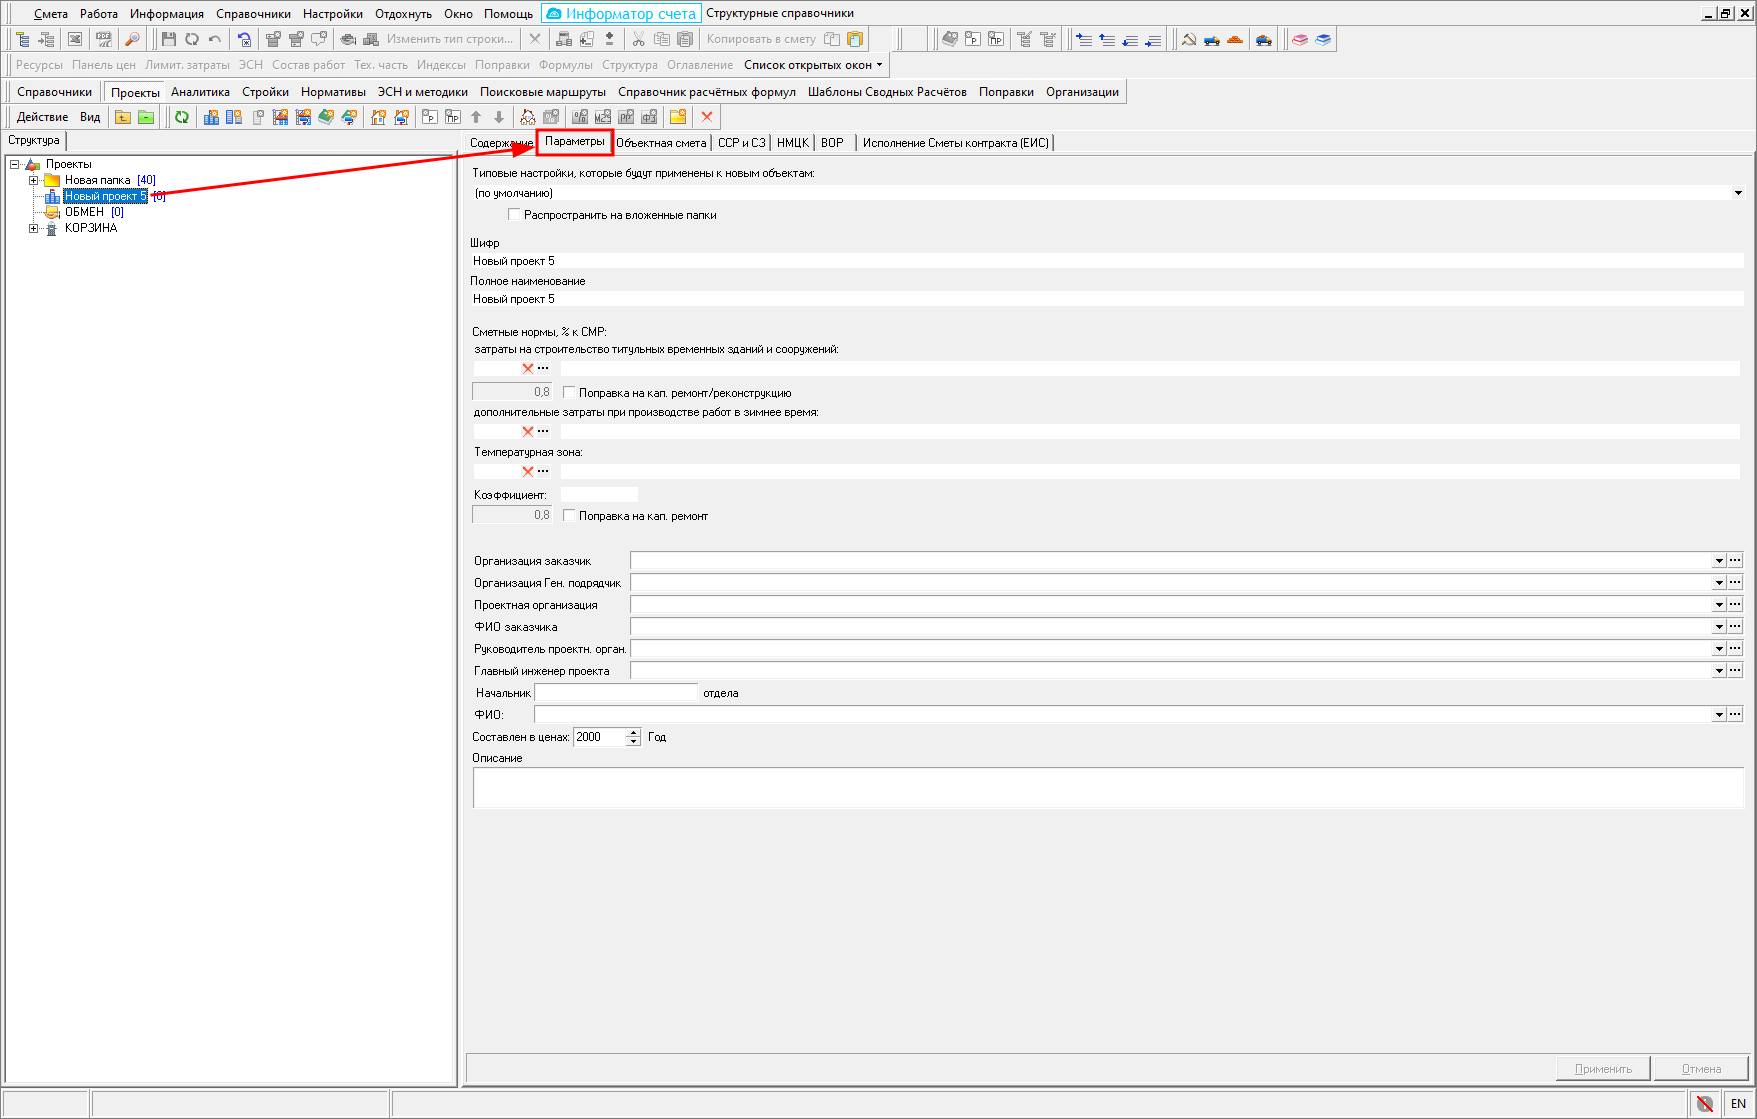Viewport: 1757px width, 1119px height.
Task: Click the hammer and sickle labor icon
Action: pyautogui.click(x=1189, y=39)
